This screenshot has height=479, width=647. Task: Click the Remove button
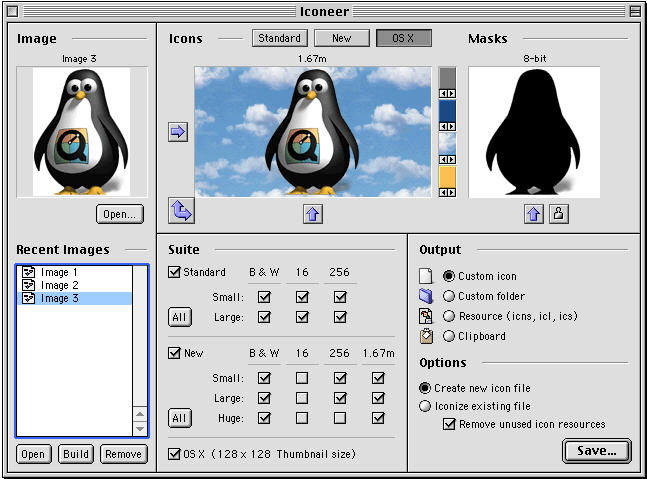[x=124, y=454]
